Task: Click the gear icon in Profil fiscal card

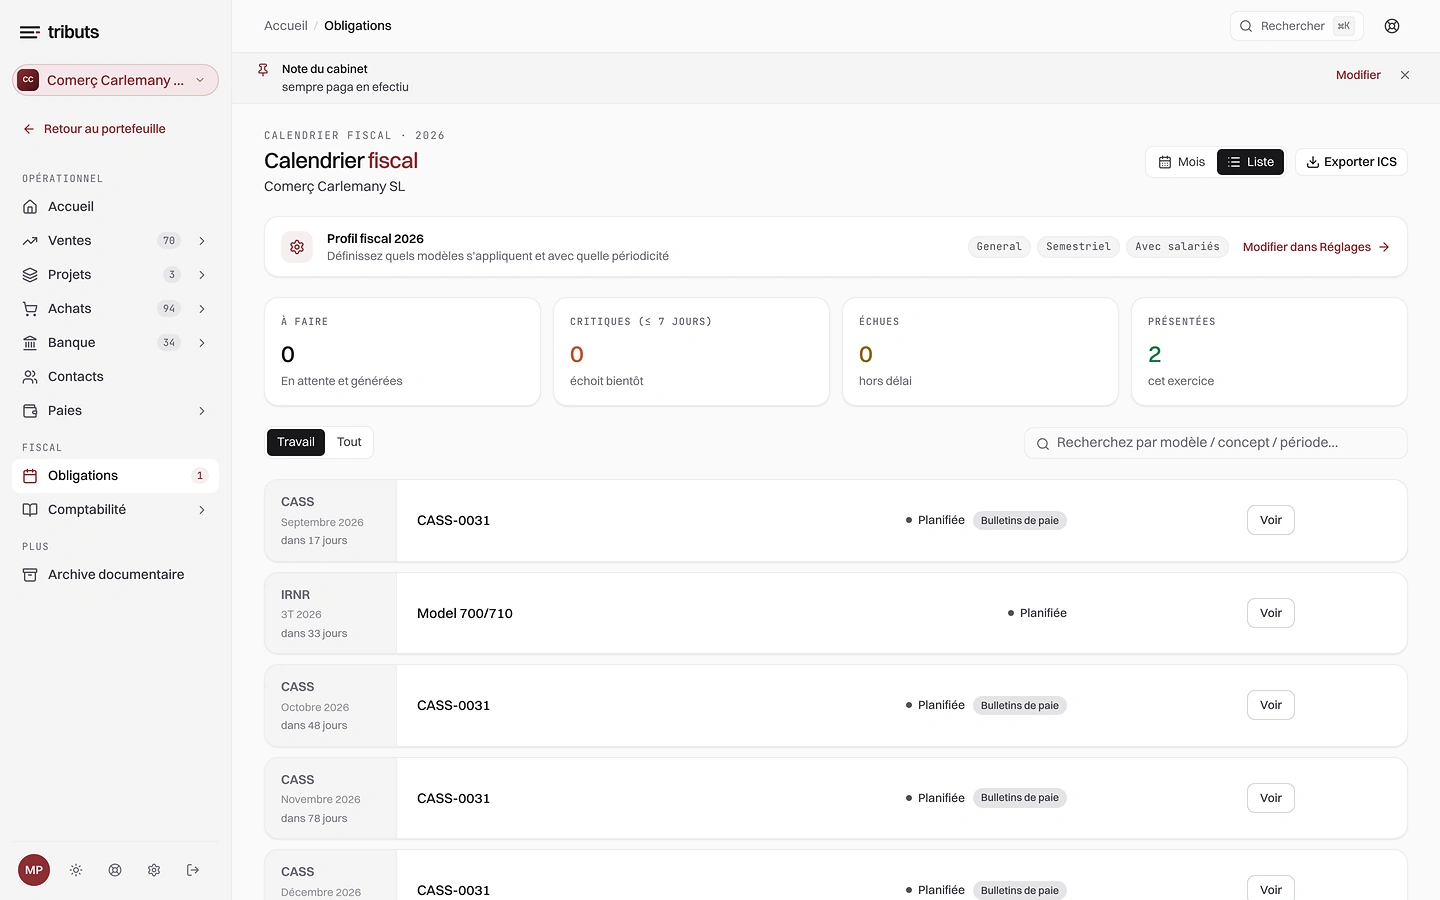Action: pyautogui.click(x=297, y=247)
